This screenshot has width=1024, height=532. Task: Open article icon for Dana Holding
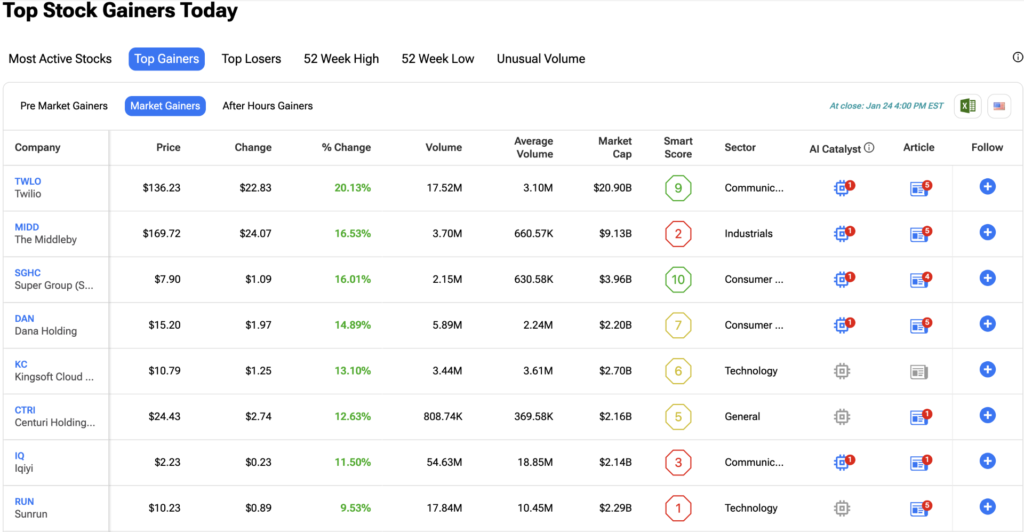[920, 326]
